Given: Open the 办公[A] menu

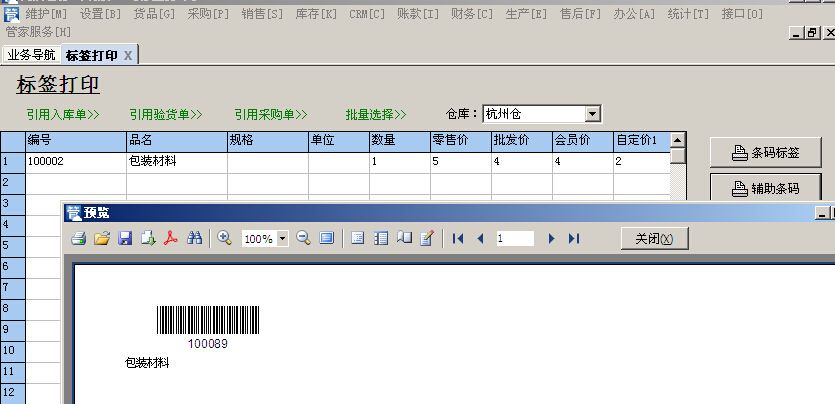Looking at the screenshot, I should point(634,14).
